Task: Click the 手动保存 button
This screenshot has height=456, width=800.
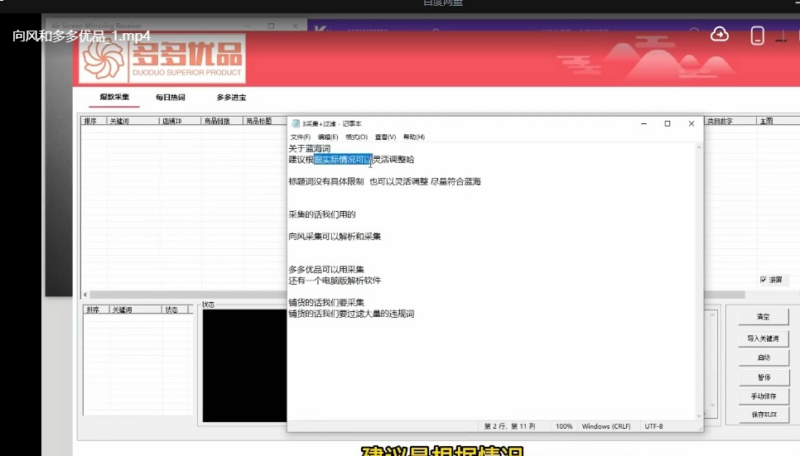Action: (763, 396)
